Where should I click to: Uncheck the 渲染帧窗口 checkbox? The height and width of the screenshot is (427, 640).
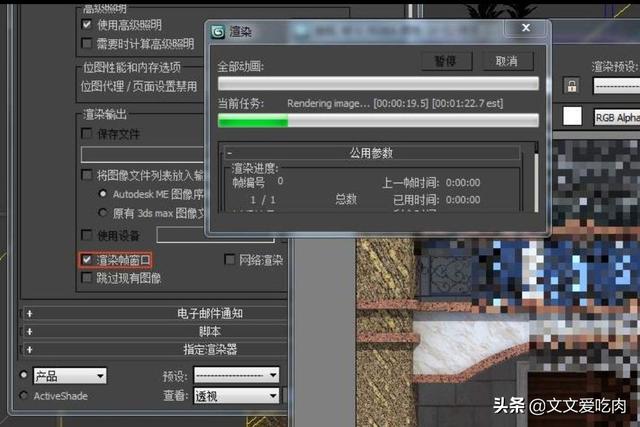pos(87,260)
